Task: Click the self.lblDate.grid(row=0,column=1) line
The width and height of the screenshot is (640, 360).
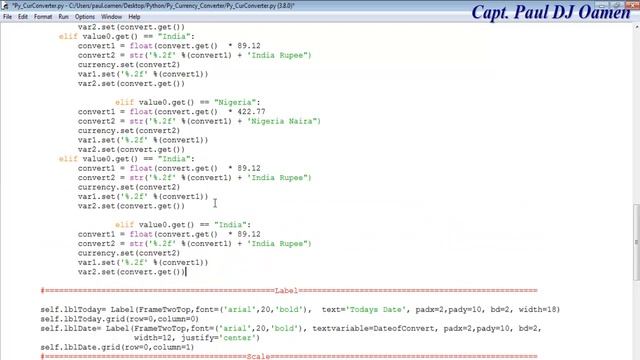Action: [117, 347]
